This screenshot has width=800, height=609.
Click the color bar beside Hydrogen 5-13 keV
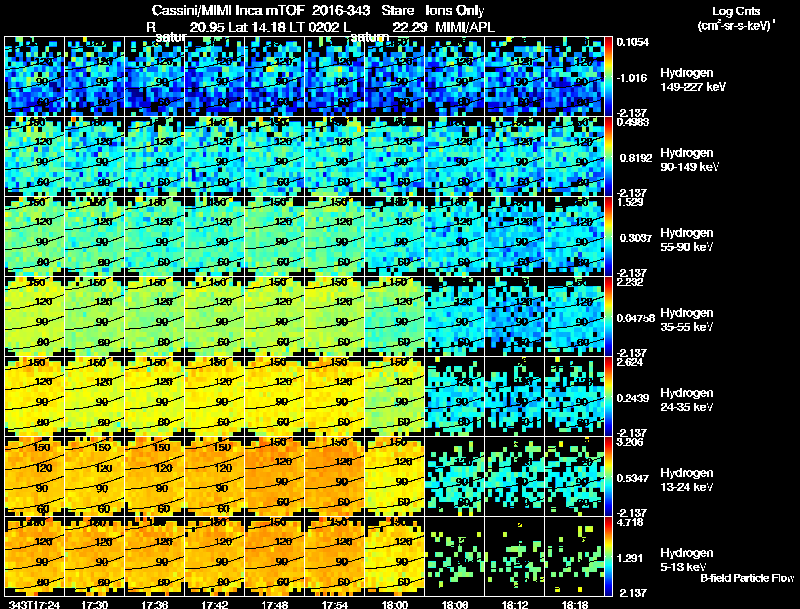click(608, 556)
